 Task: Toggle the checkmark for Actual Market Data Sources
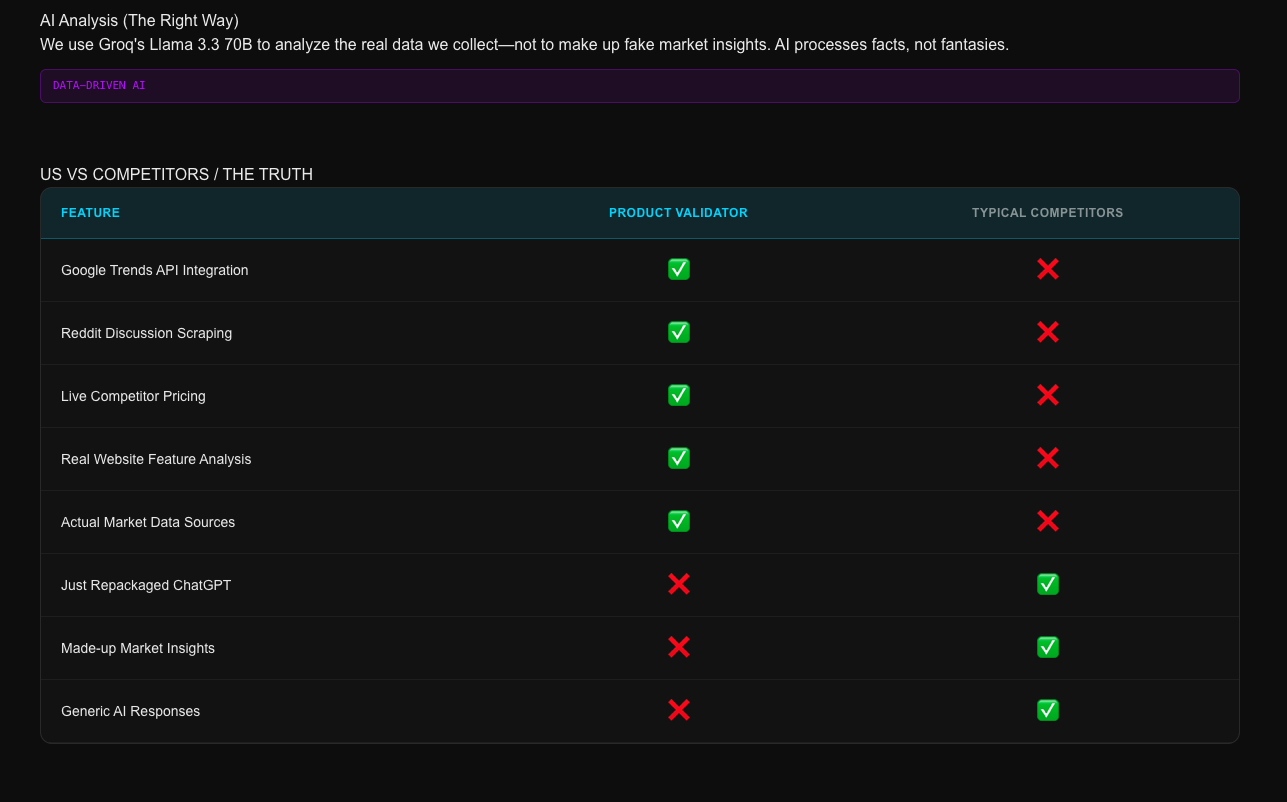[679, 521]
